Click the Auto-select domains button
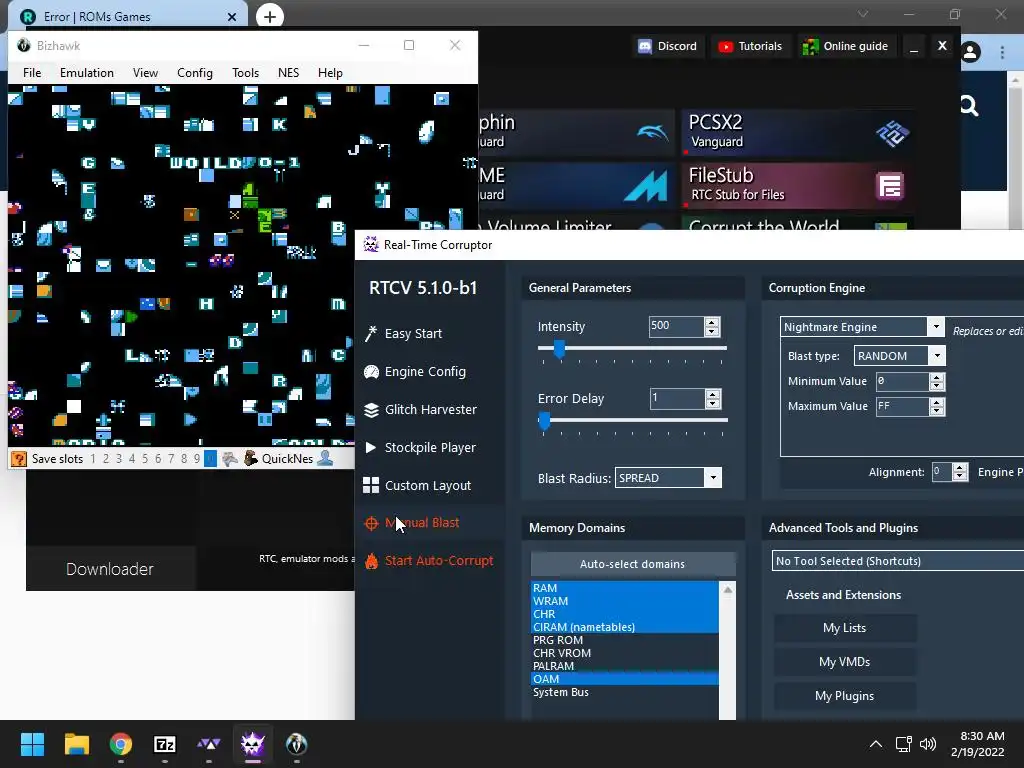The height and width of the screenshot is (768, 1024). pos(632,564)
